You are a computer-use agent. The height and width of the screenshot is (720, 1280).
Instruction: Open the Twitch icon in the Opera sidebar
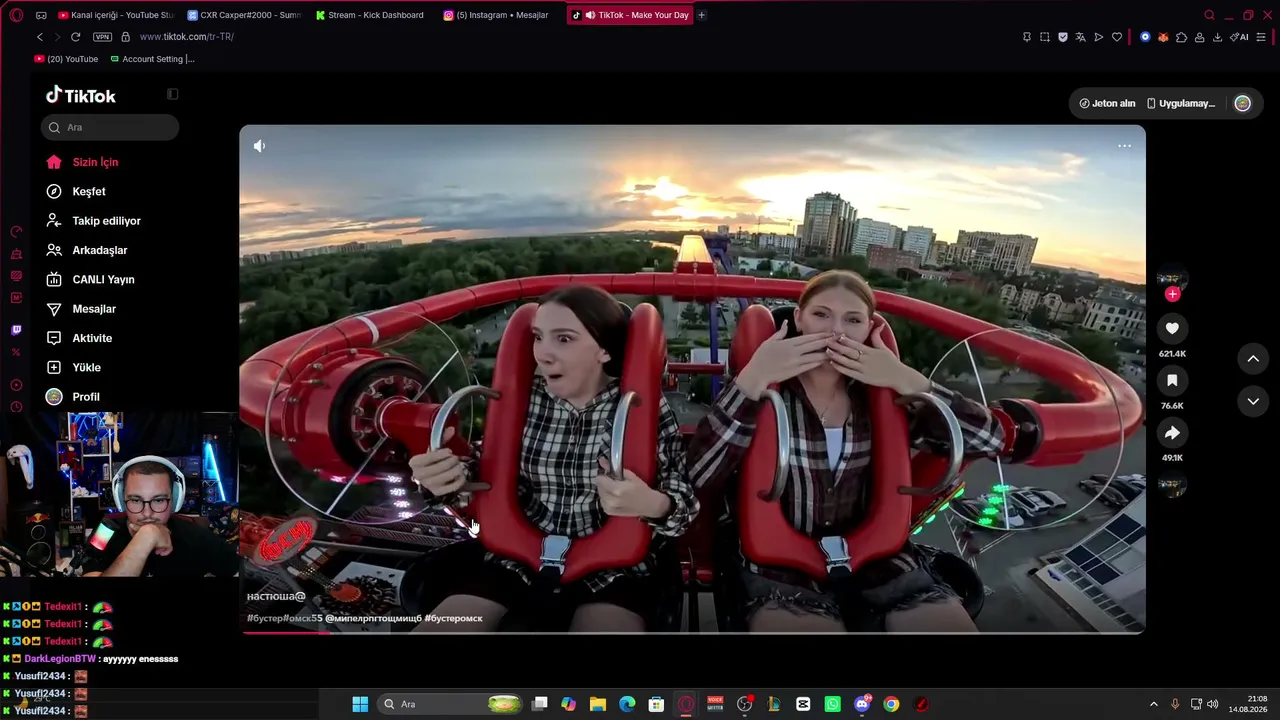tap(16, 330)
